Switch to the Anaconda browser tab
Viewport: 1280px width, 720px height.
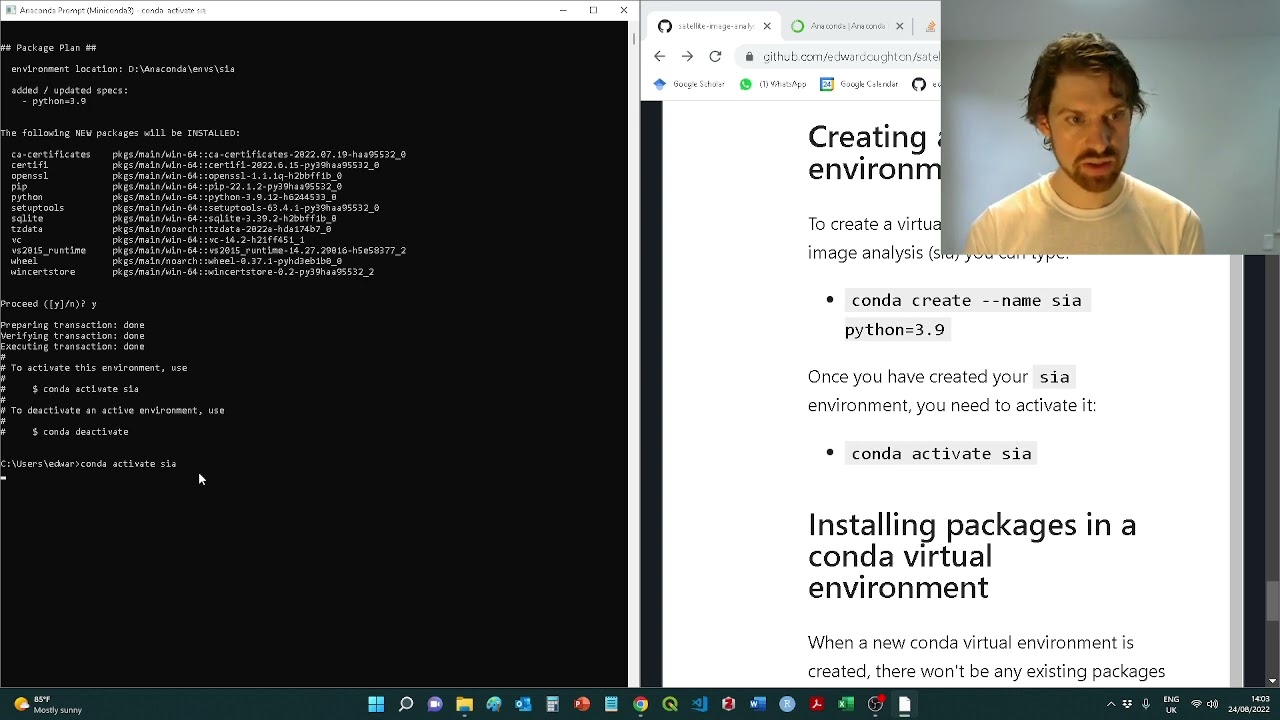[x=848, y=26]
